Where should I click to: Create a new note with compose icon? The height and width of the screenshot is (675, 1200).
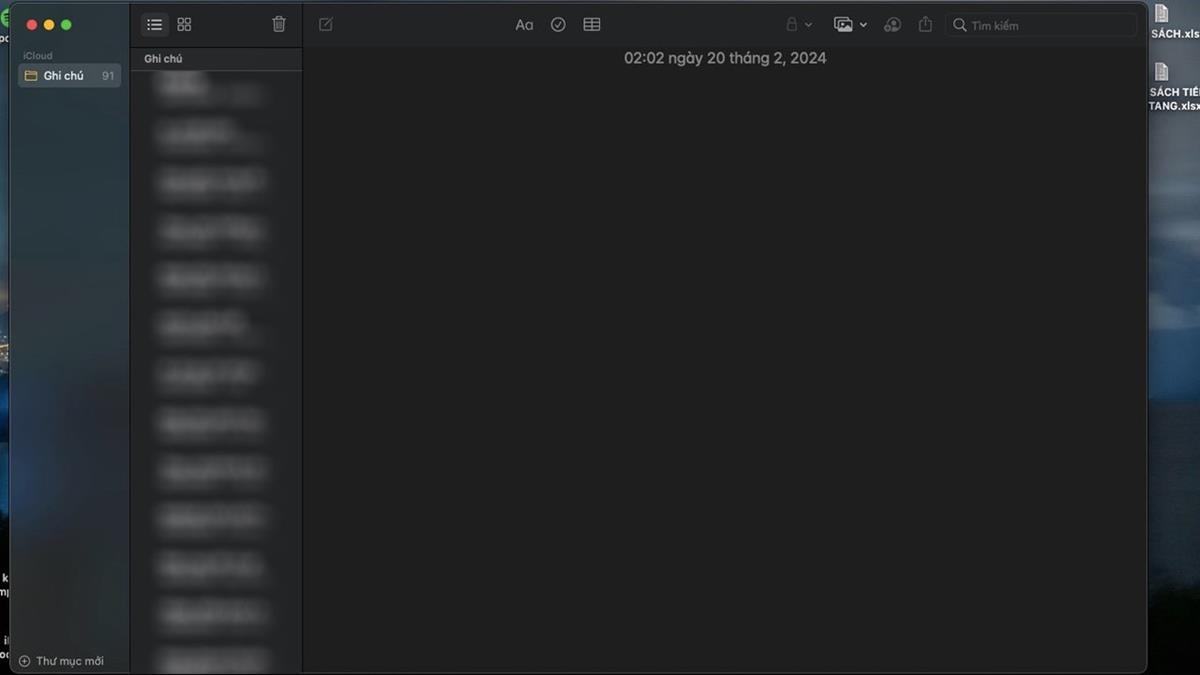pyautogui.click(x=326, y=25)
